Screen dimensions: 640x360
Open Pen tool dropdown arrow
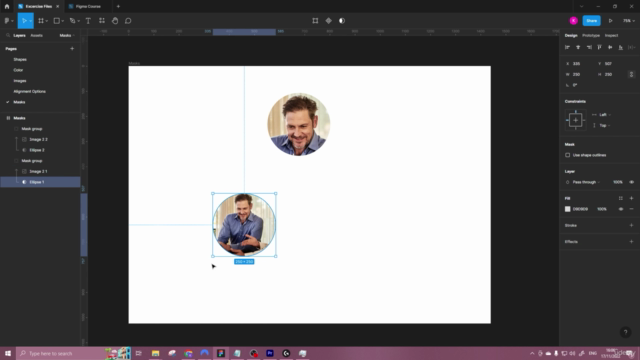click(79, 21)
